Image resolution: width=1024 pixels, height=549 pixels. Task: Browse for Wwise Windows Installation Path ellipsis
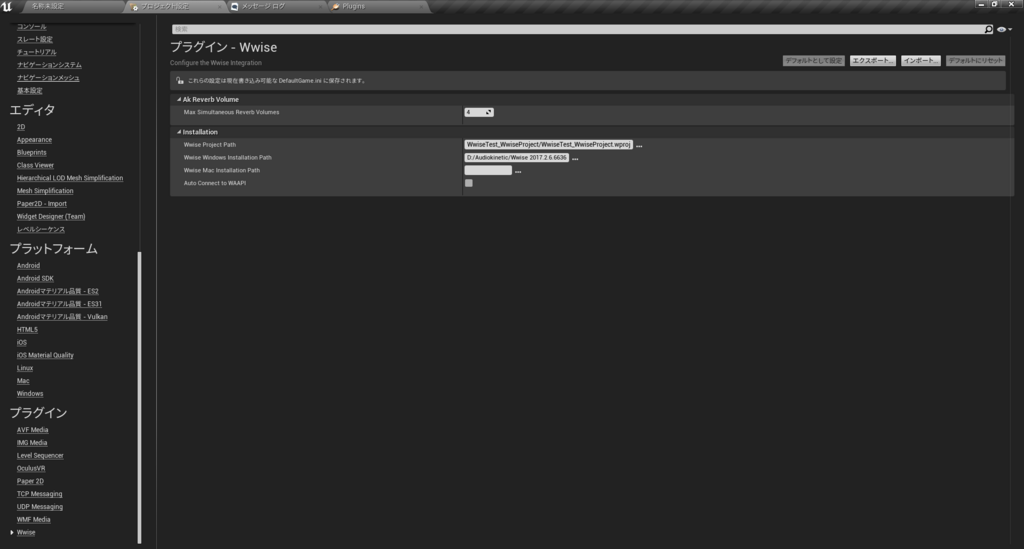click(x=575, y=158)
